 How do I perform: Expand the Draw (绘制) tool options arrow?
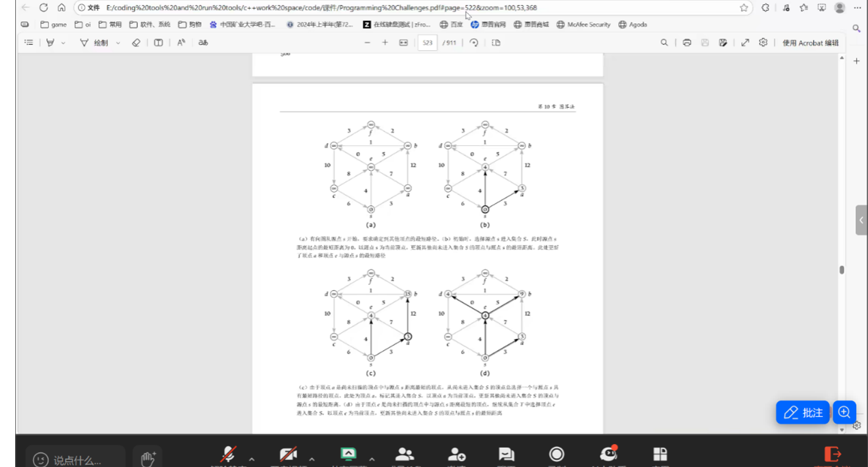[119, 43]
